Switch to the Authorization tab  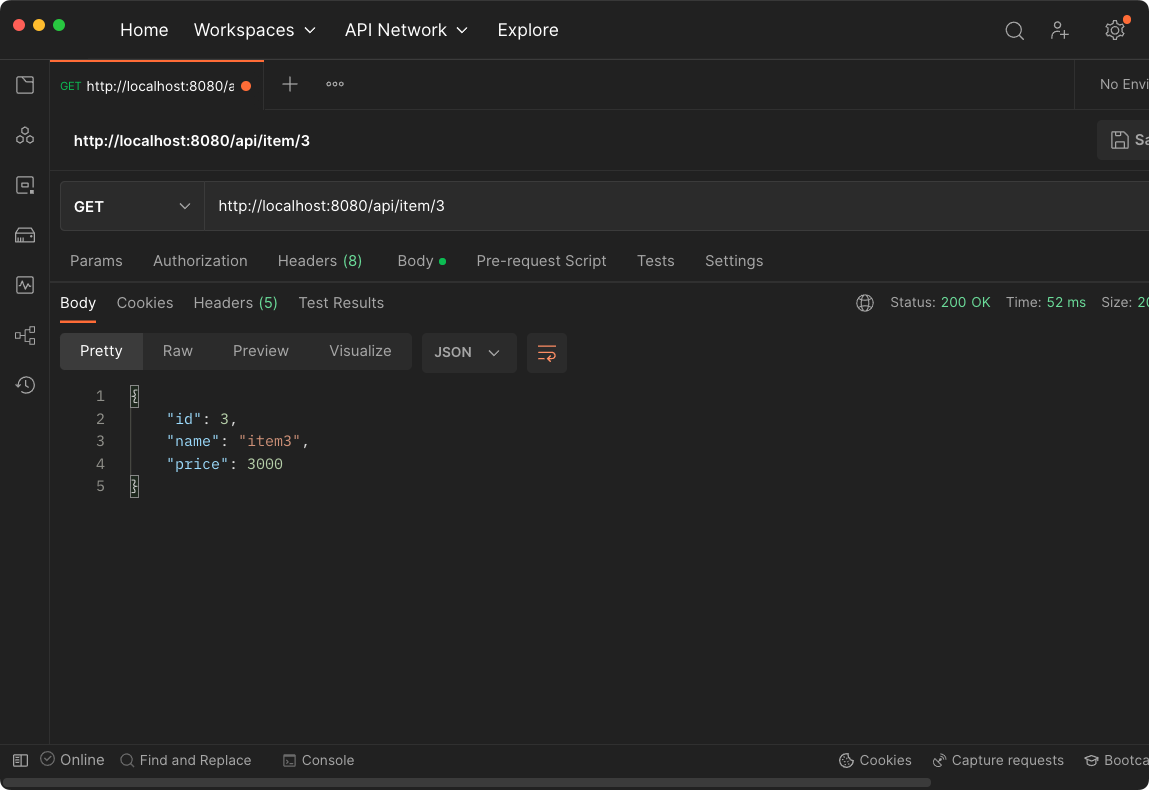pos(200,261)
